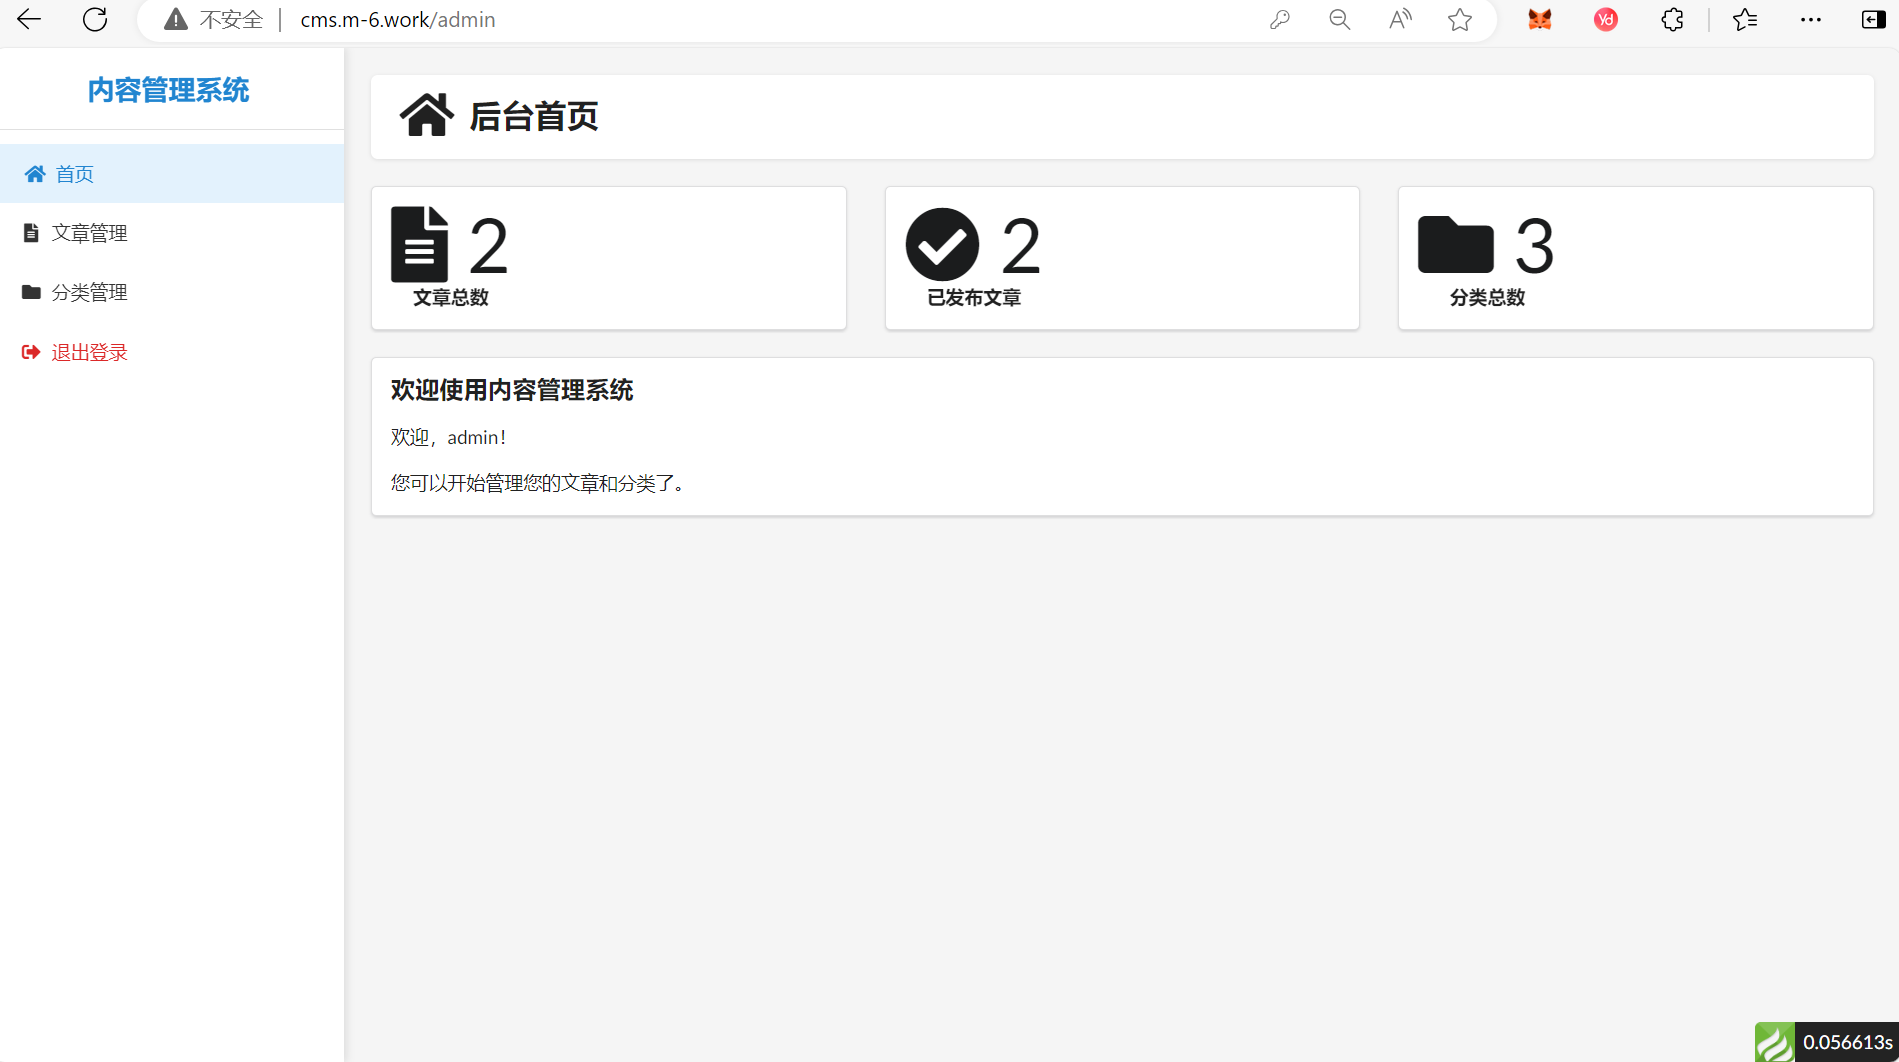Open the browser extensions puzzle icon

coord(1672,20)
